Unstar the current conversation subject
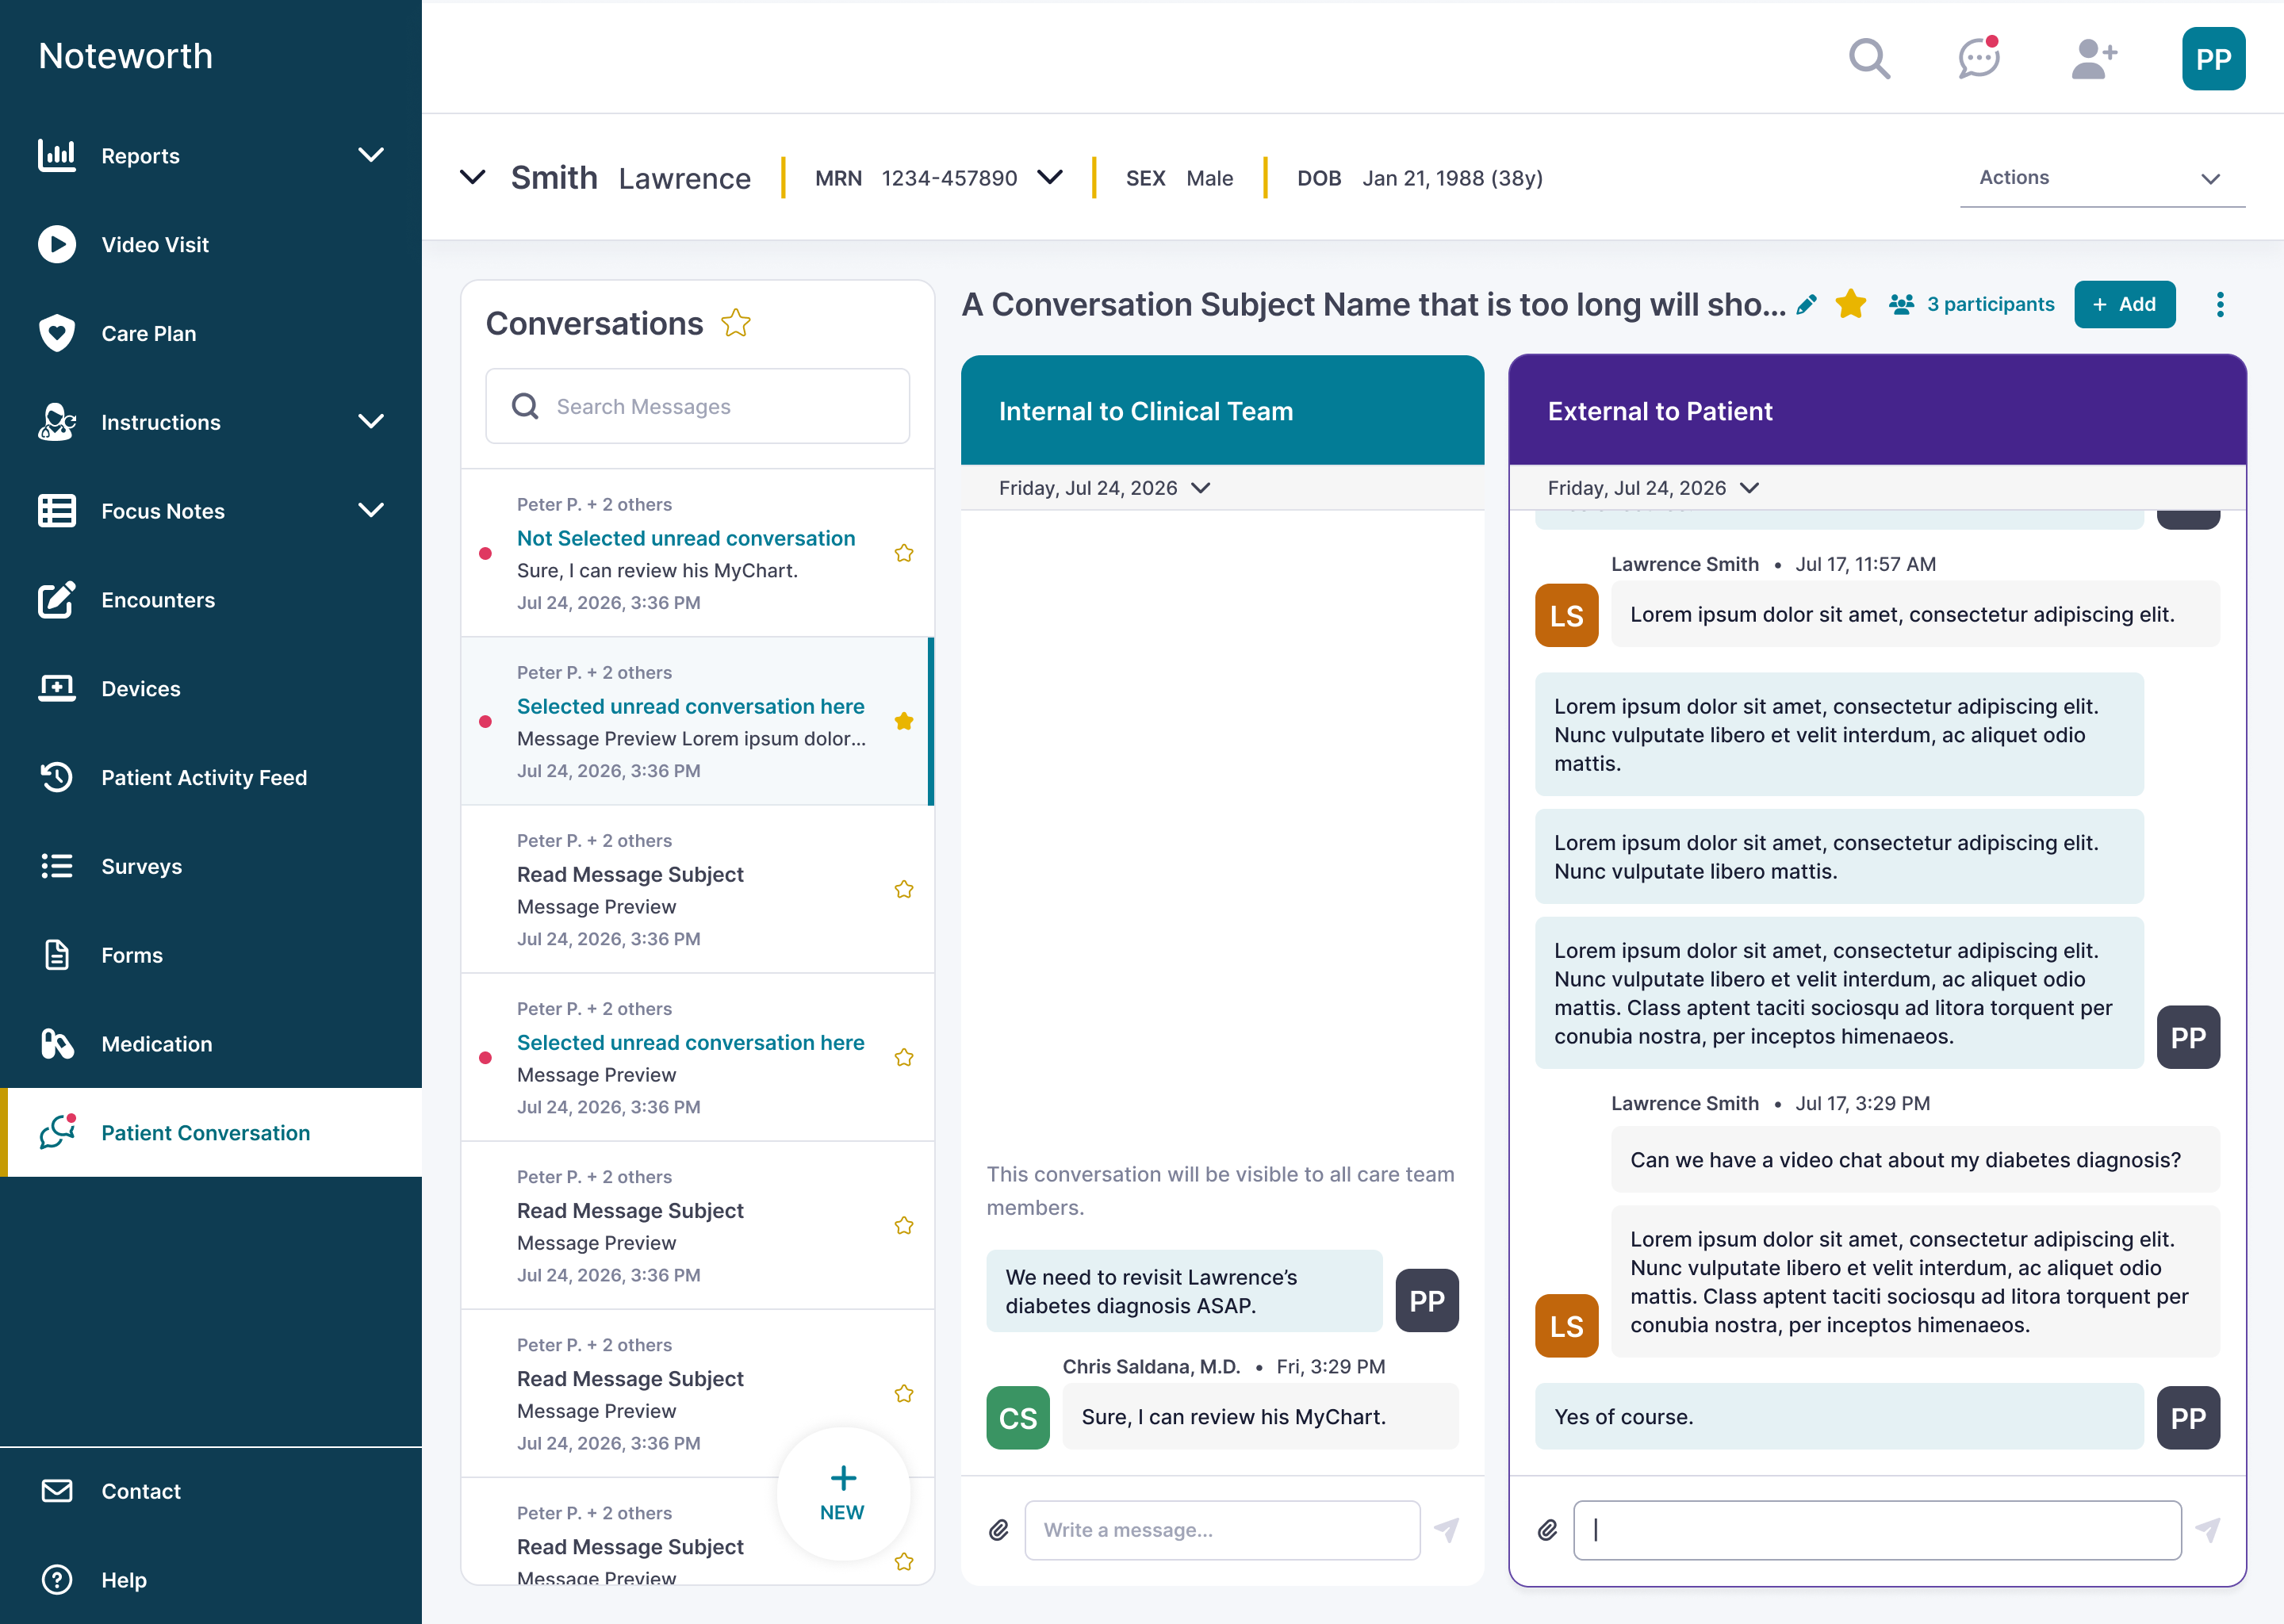Screen dimensions: 2284x1624 (1851, 304)
